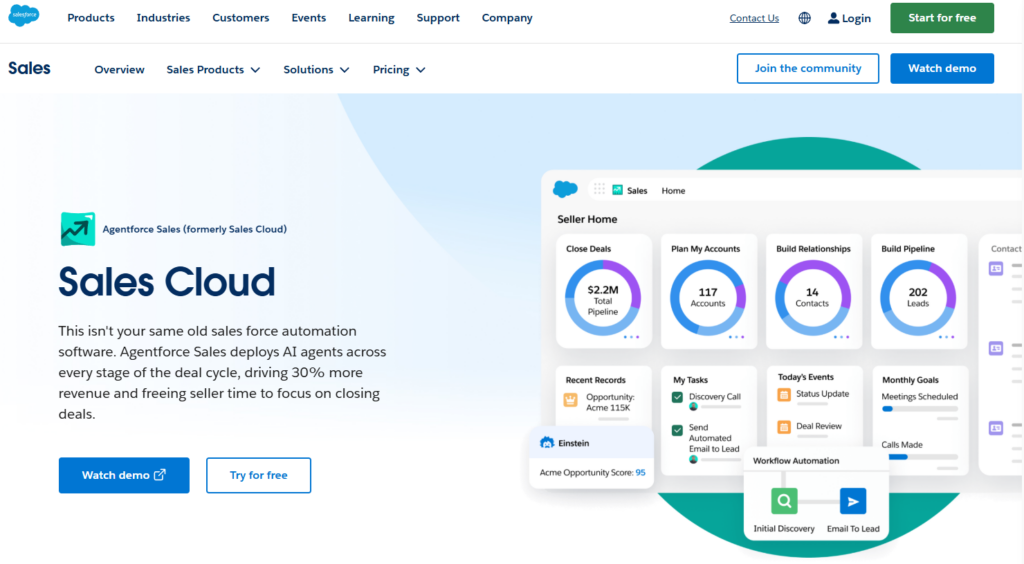The image size is (1024, 564).
Task: Expand the Sales Products dropdown
Action: [213, 69]
